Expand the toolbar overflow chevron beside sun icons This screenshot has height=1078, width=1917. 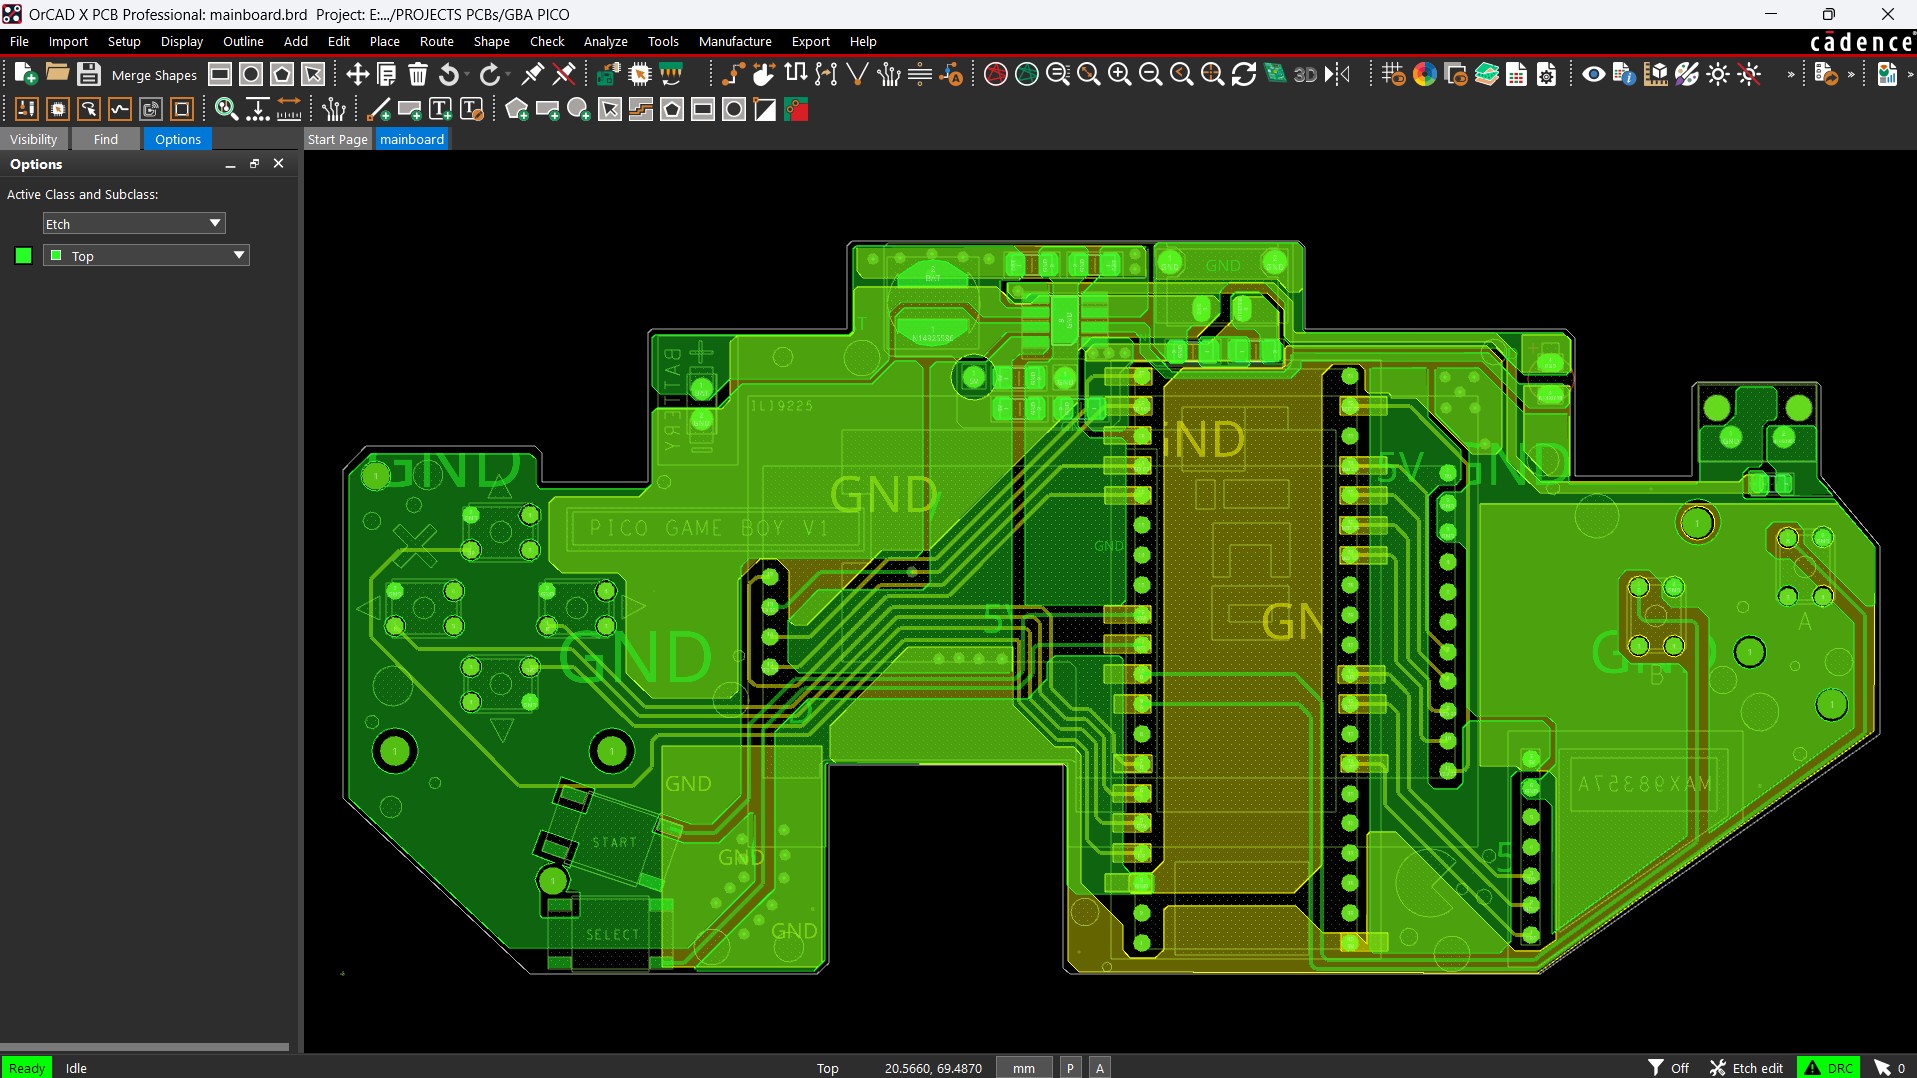[1790, 74]
